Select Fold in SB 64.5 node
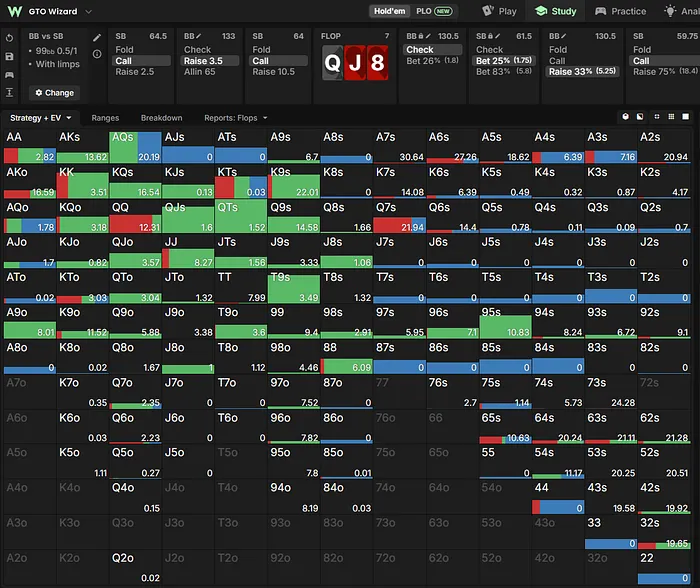The height and width of the screenshot is (588, 700). click(124, 50)
